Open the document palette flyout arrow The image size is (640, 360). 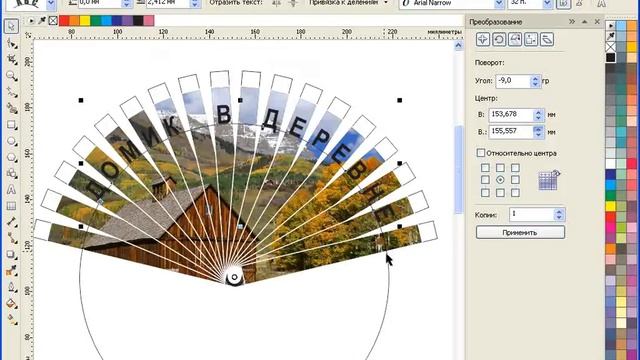click(x=31, y=20)
